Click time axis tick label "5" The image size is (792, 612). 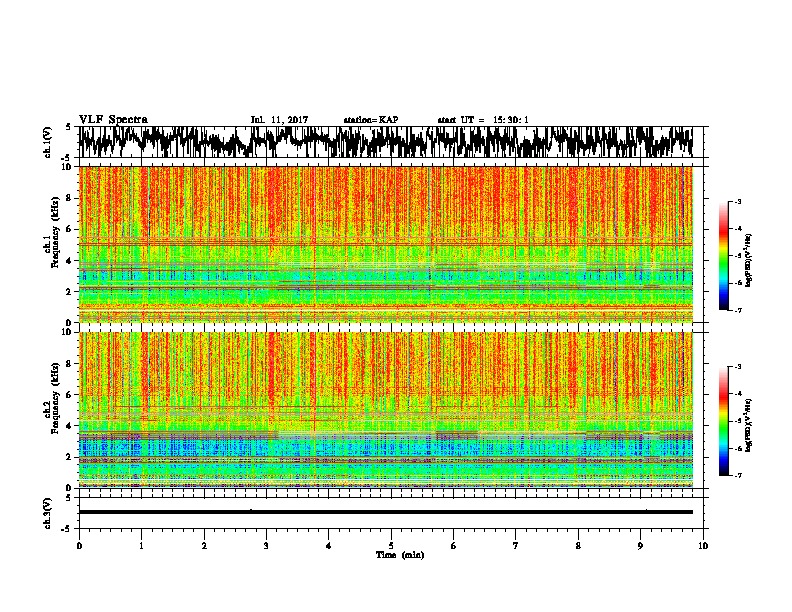(x=391, y=546)
